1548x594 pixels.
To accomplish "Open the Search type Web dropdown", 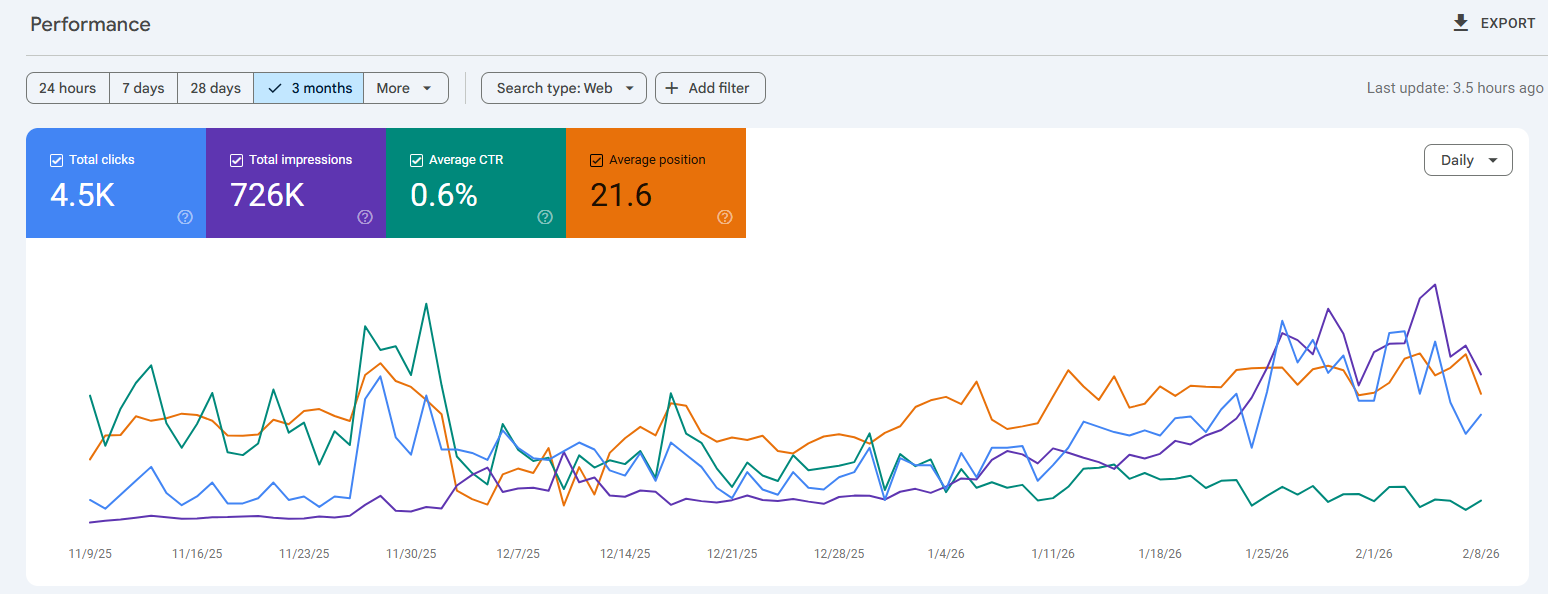I will [563, 88].
